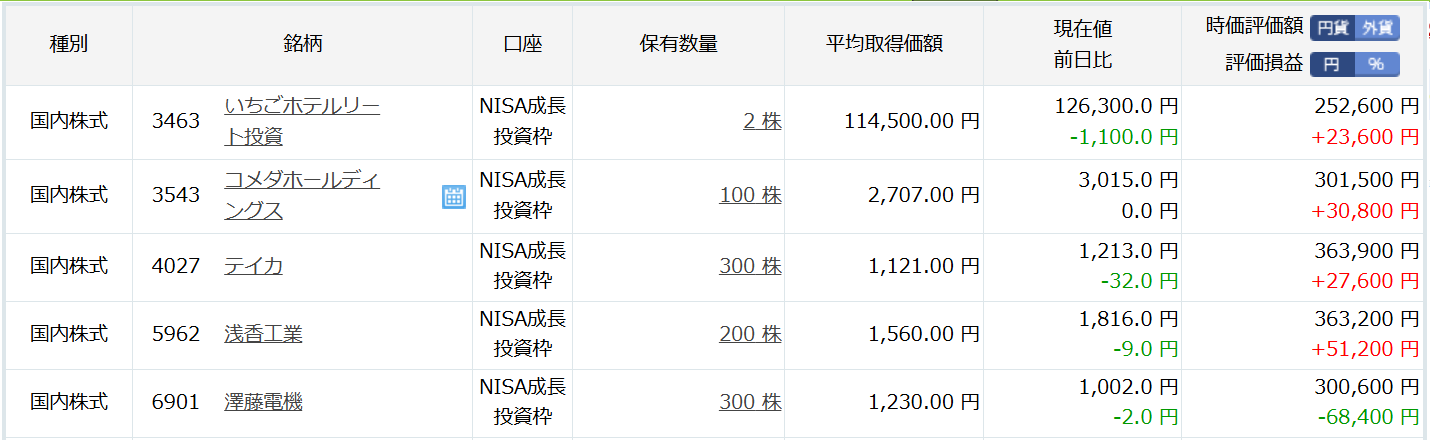Viewport: 1430px width, 440px height.
Task: Switch market value display to 円貨
Action: (x=1333, y=28)
